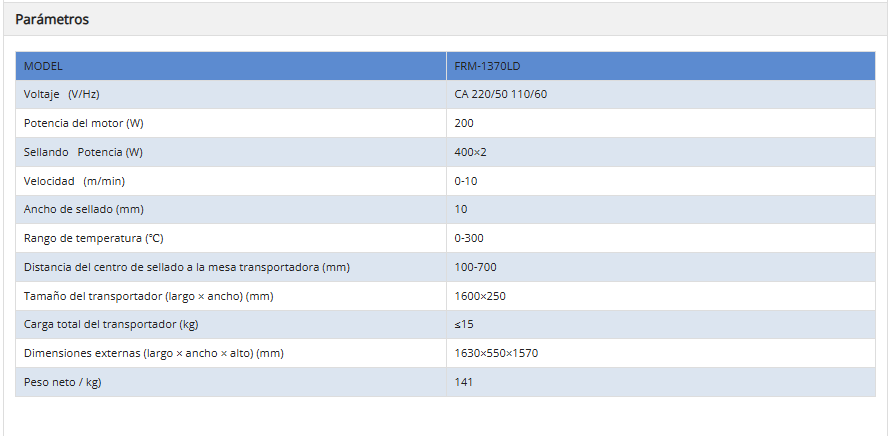
Task: Click the Tamaño del transportador label
Action: (x=148, y=296)
